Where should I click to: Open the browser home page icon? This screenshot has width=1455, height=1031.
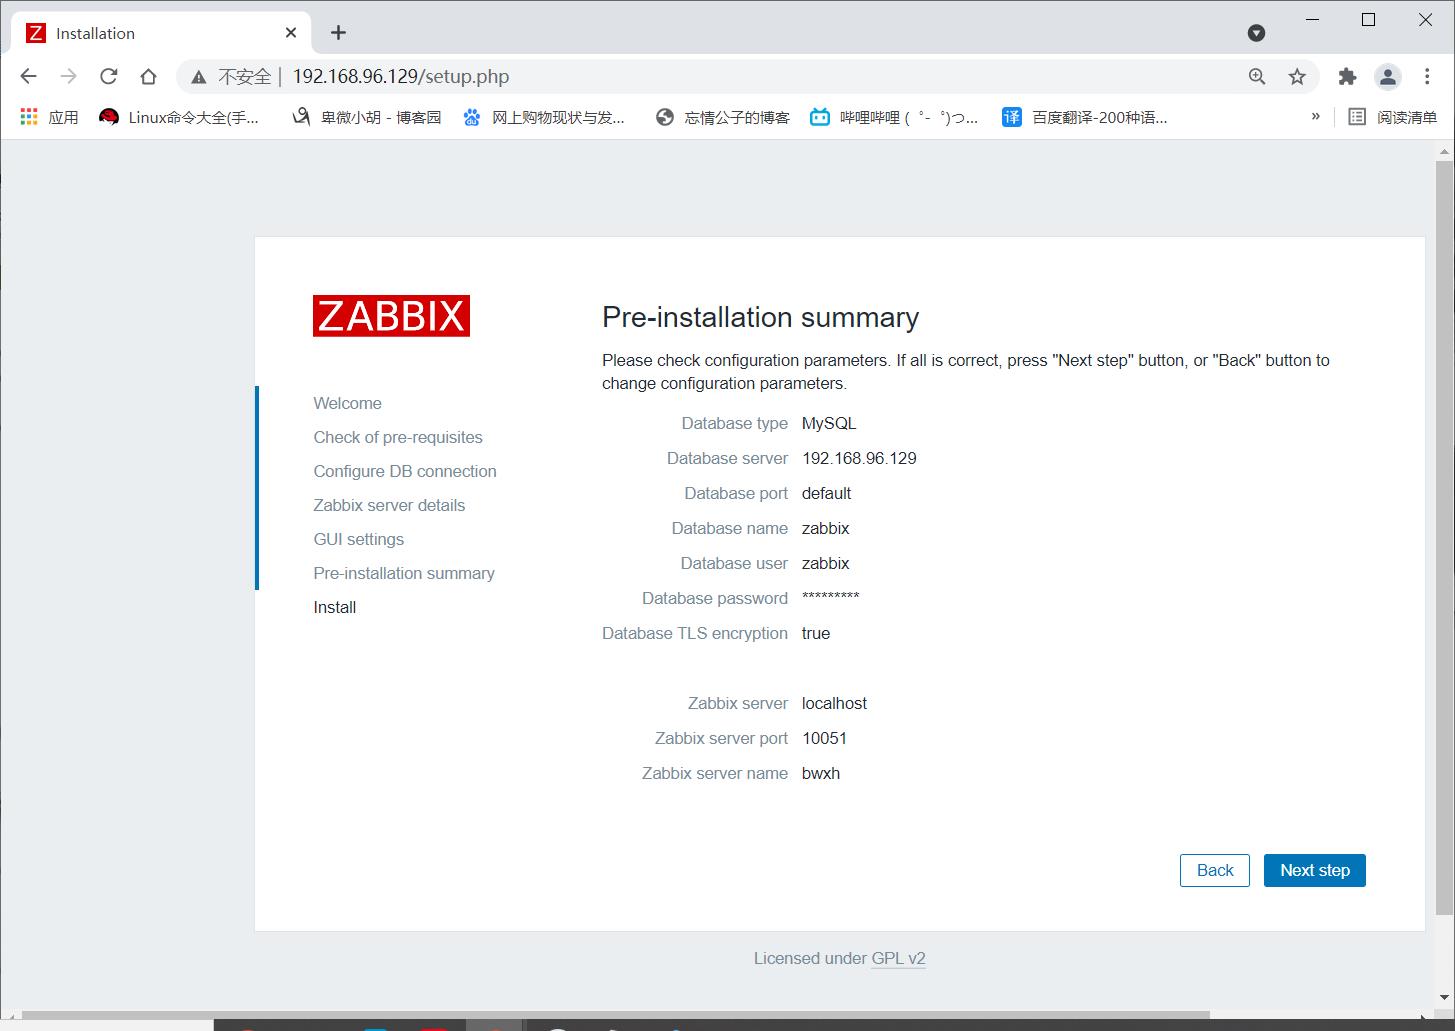click(x=148, y=76)
